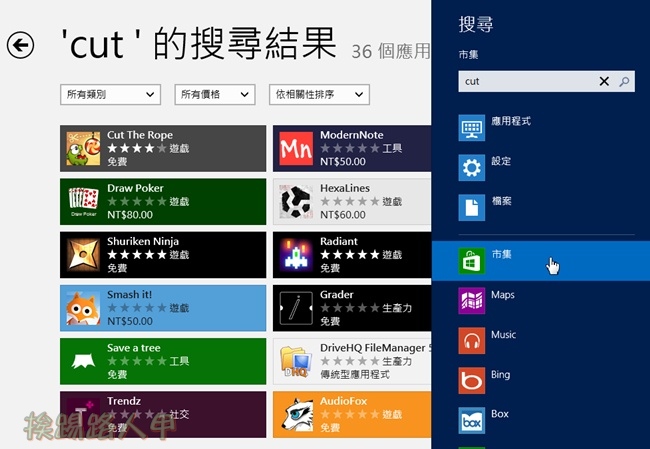Screen dimensions: 650x449
Task: Open the Cut The Rope title
Action: pos(140,135)
